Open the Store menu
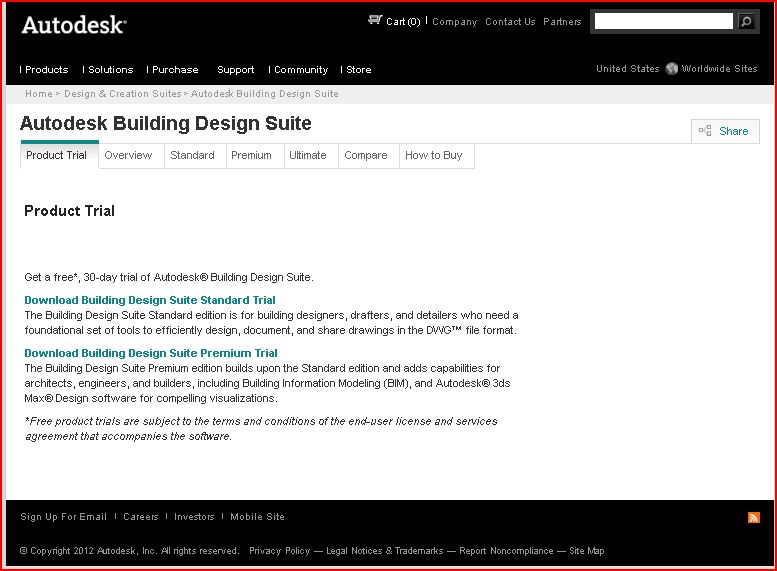The image size is (777, 571). click(x=358, y=70)
